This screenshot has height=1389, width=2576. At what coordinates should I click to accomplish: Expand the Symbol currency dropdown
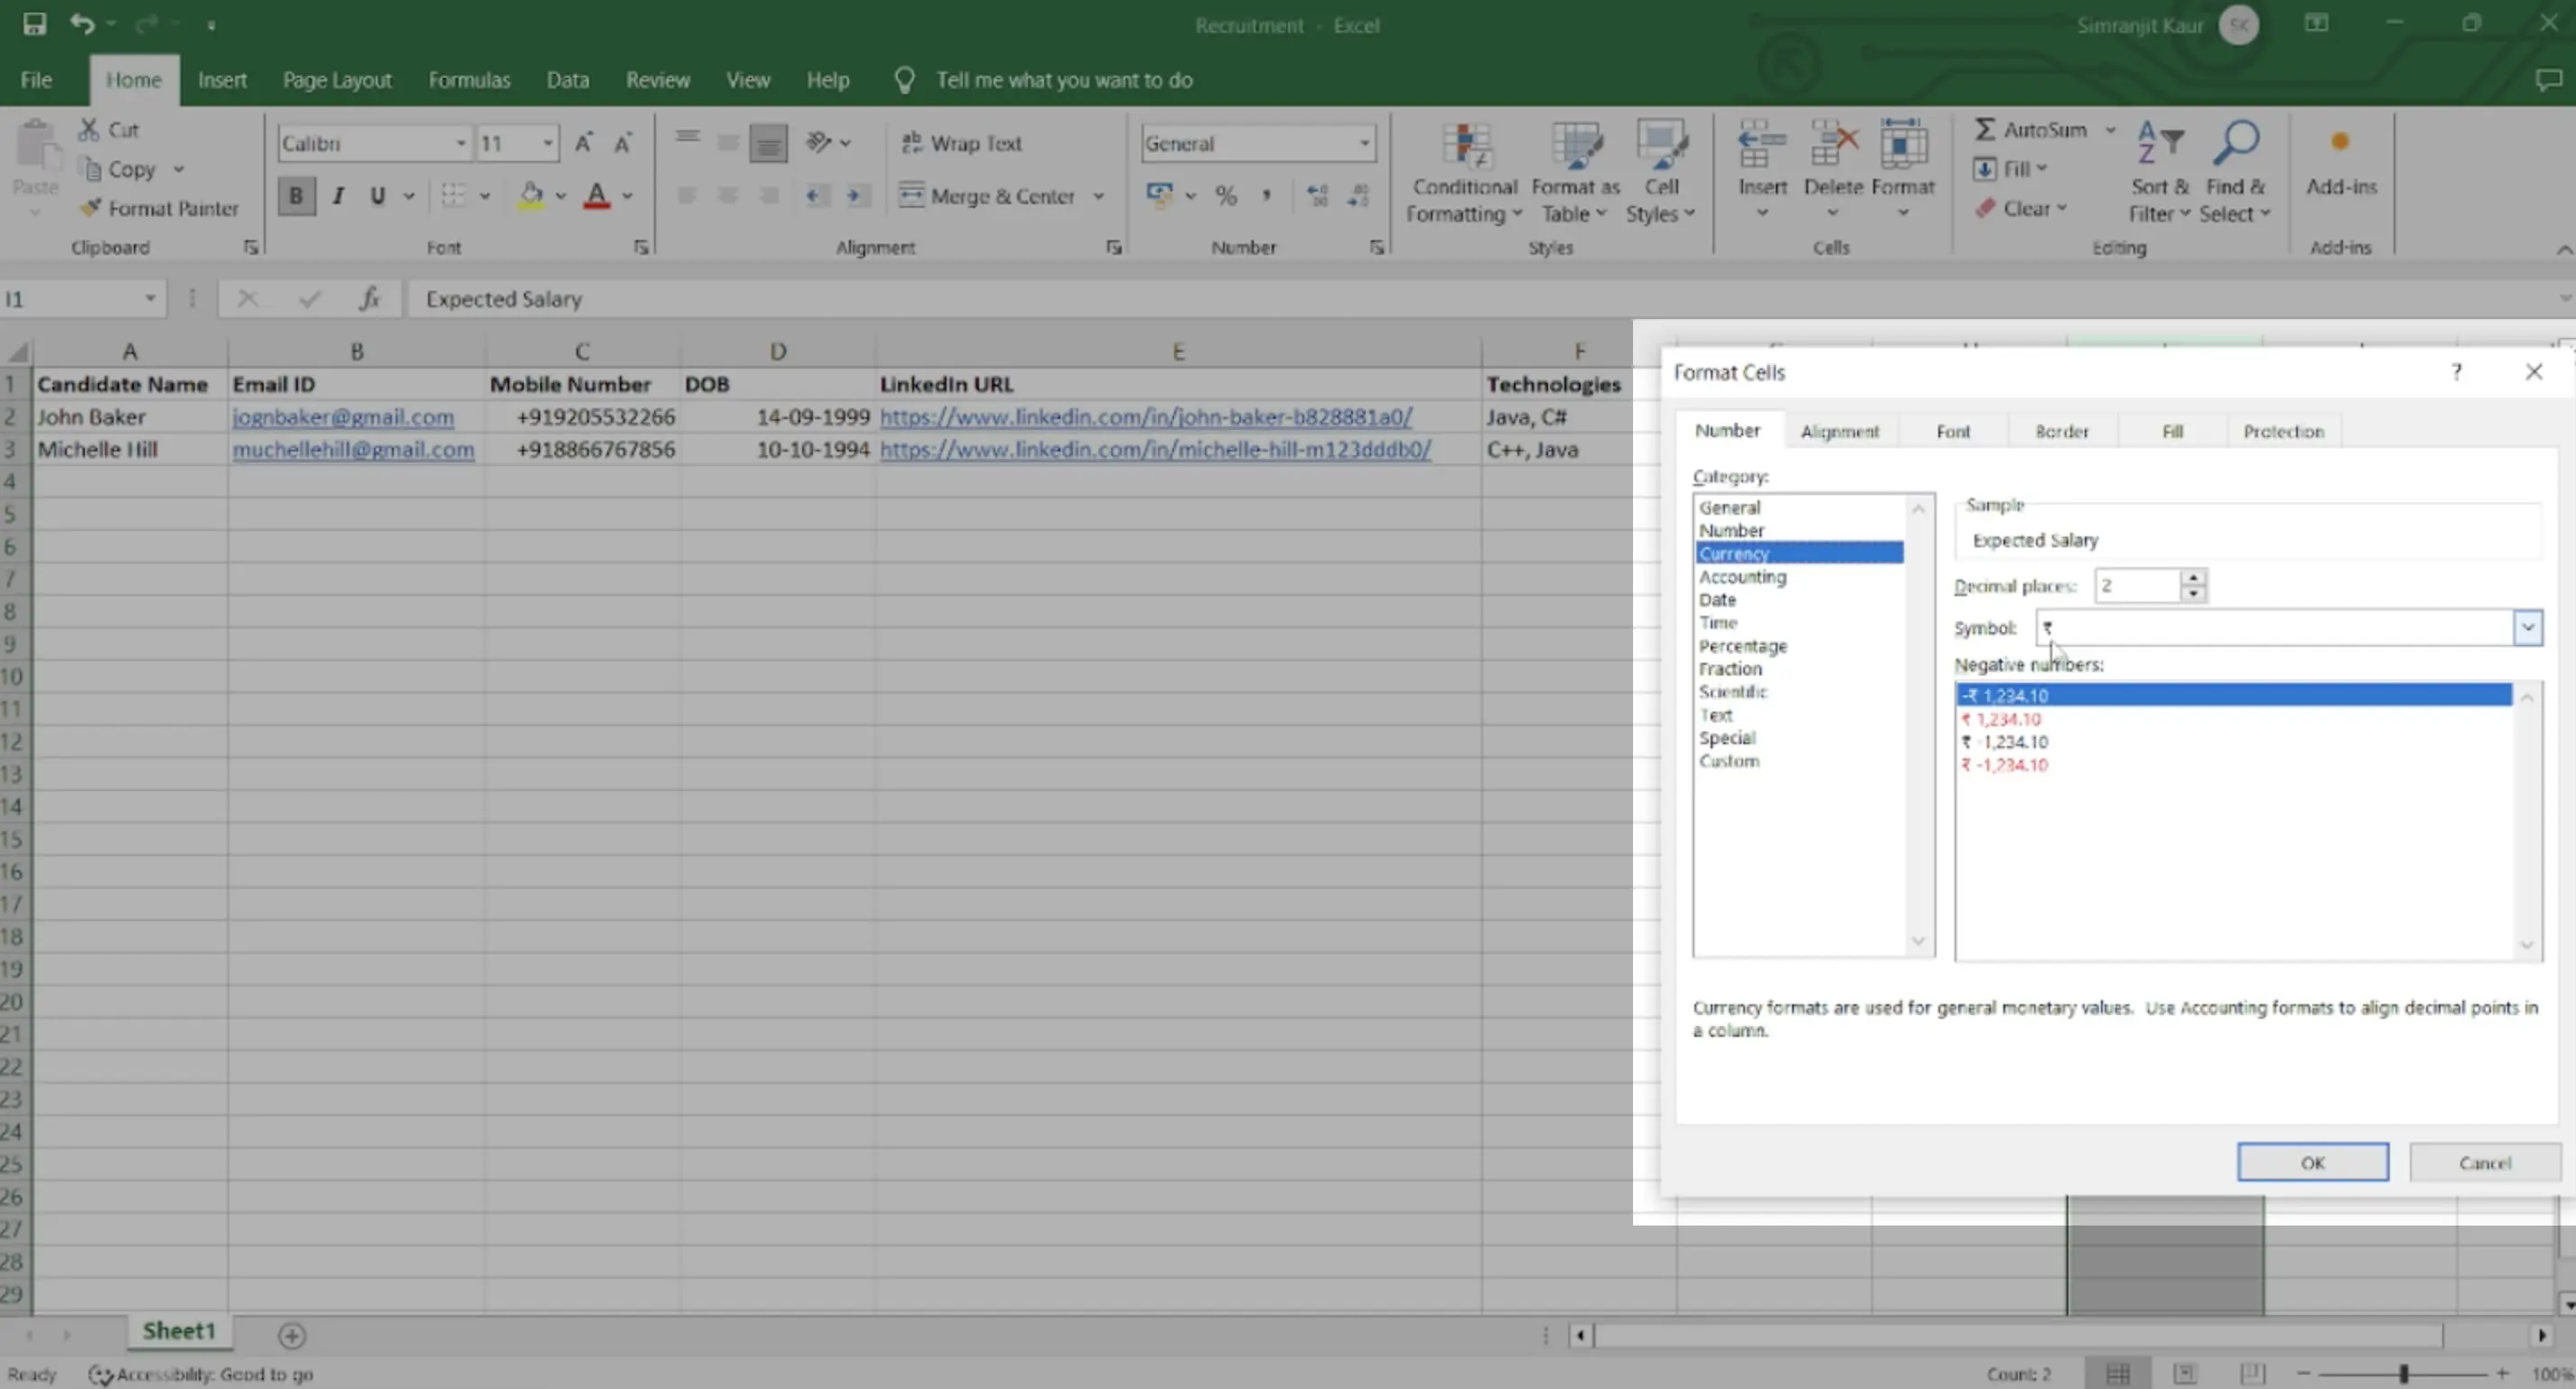click(x=2527, y=628)
